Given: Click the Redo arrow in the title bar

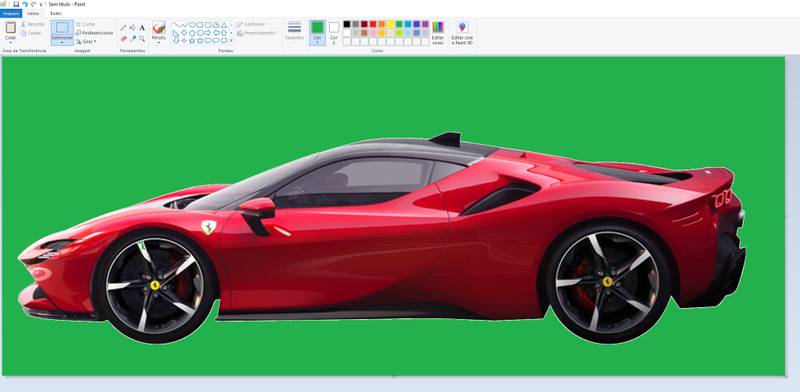Looking at the screenshot, I should pos(34,4).
